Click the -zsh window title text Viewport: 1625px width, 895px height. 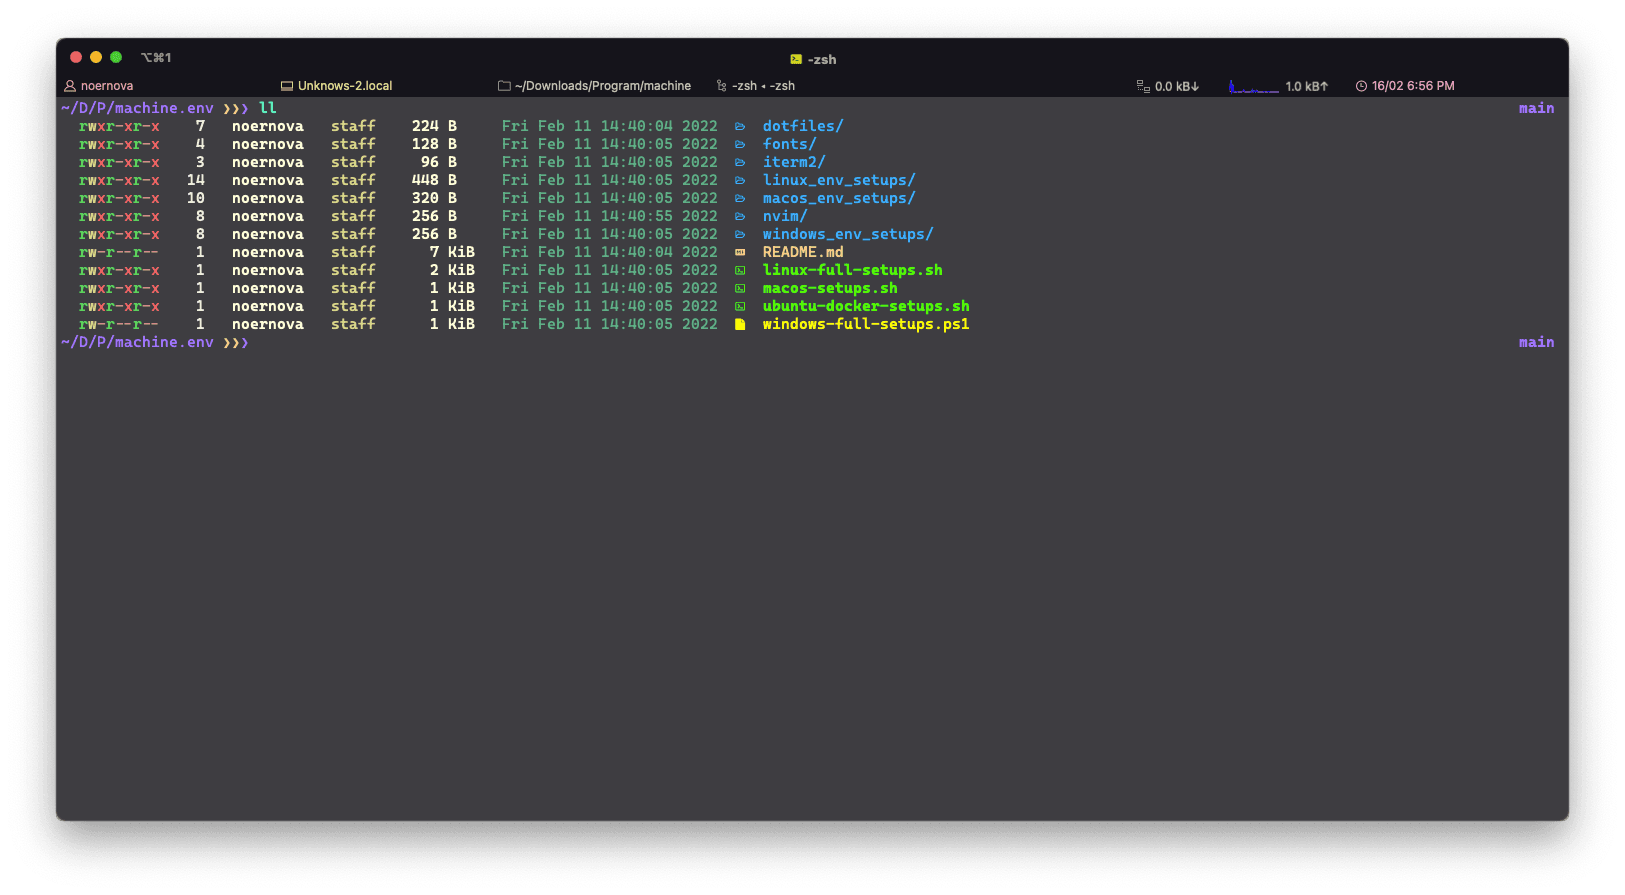(x=822, y=59)
